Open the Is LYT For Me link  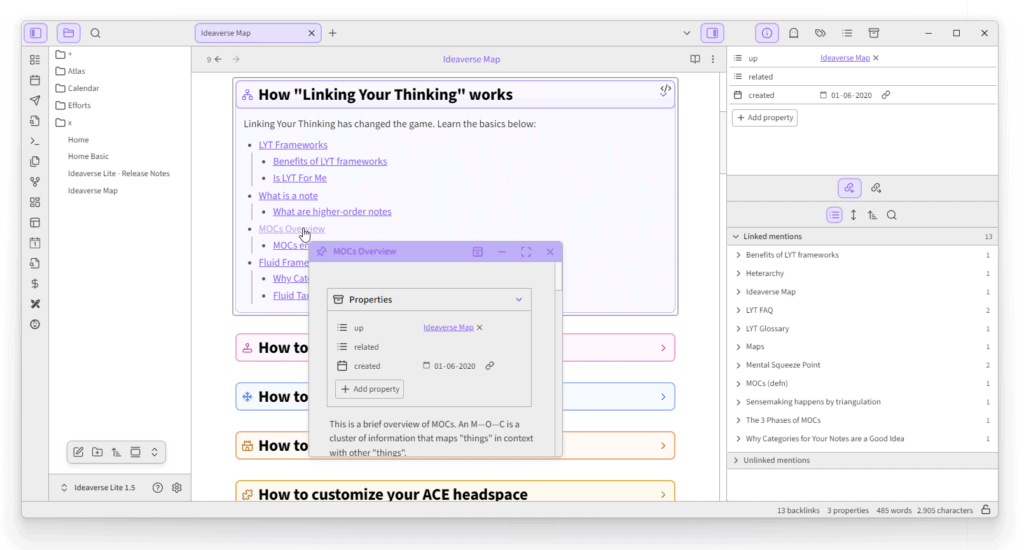[x=300, y=178]
